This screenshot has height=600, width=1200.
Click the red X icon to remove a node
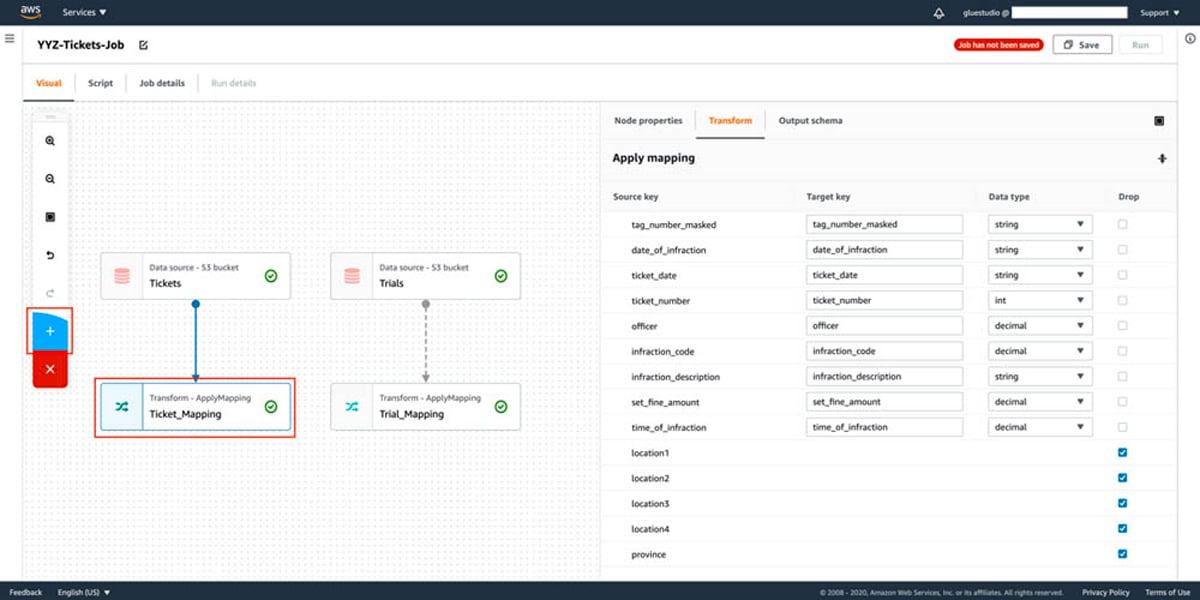[48, 369]
